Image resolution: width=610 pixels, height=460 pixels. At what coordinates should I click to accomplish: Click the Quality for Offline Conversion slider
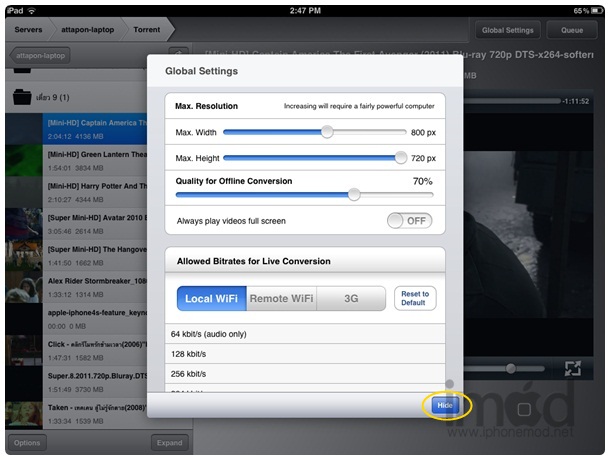tap(354, 195)
